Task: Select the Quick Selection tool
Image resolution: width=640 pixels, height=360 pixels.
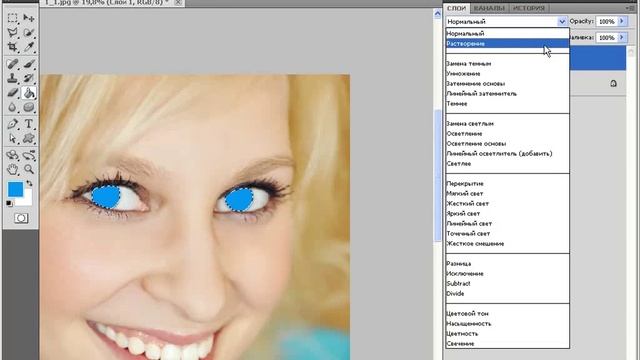Action: (x=29, y=32)
